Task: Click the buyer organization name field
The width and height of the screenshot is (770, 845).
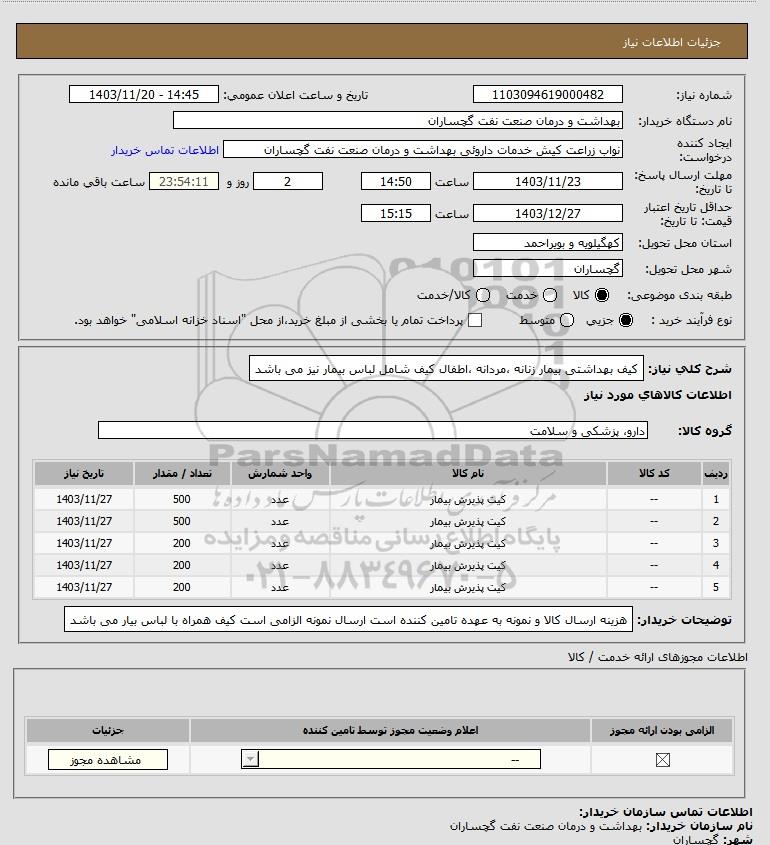Action: coord(398,121)
